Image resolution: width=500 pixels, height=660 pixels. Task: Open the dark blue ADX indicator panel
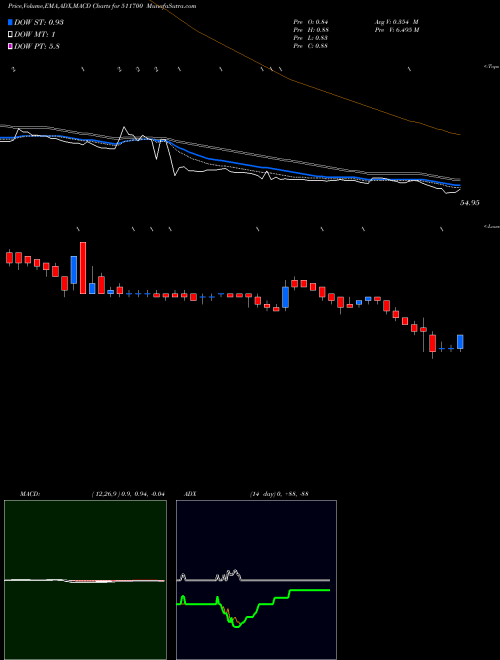256,580
